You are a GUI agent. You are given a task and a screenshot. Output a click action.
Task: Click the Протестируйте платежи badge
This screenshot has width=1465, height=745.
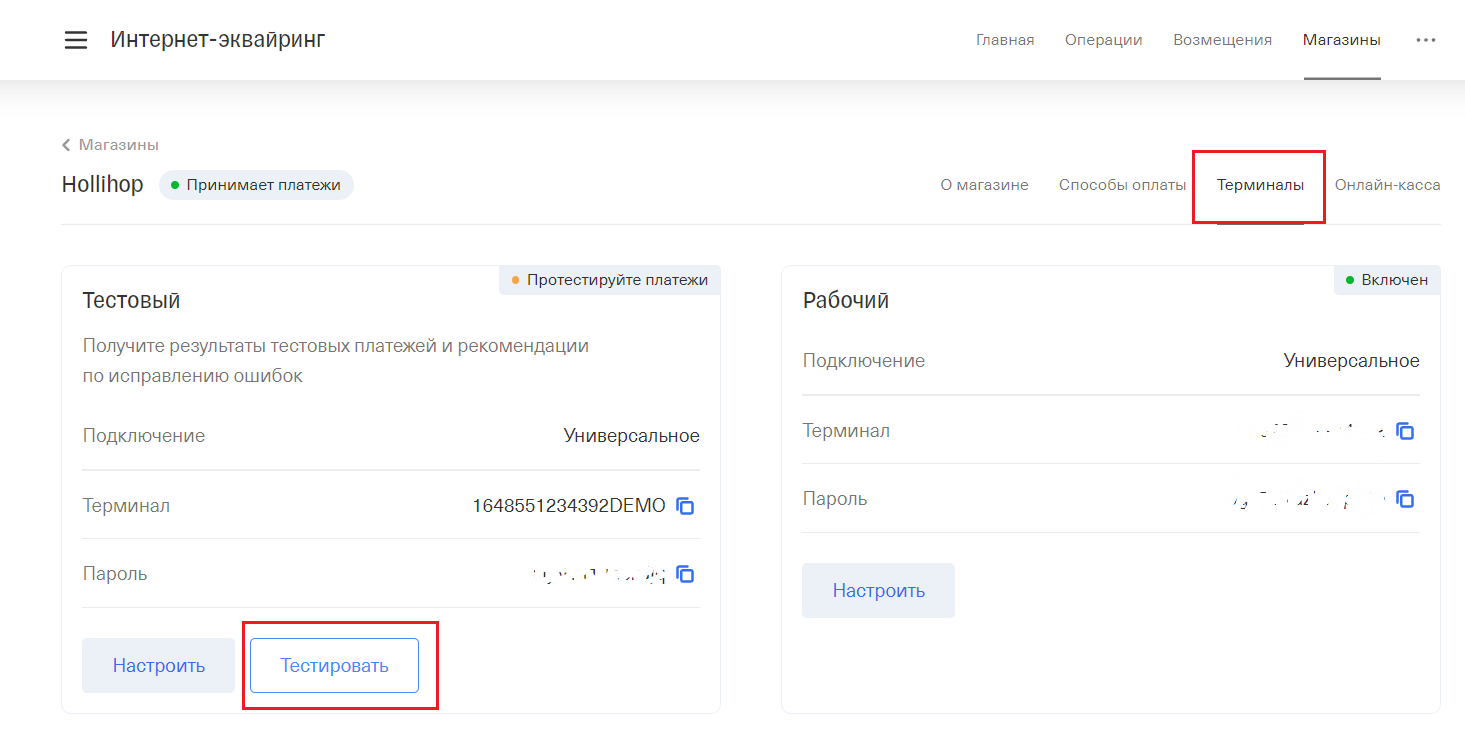click(x=610, y=280)
